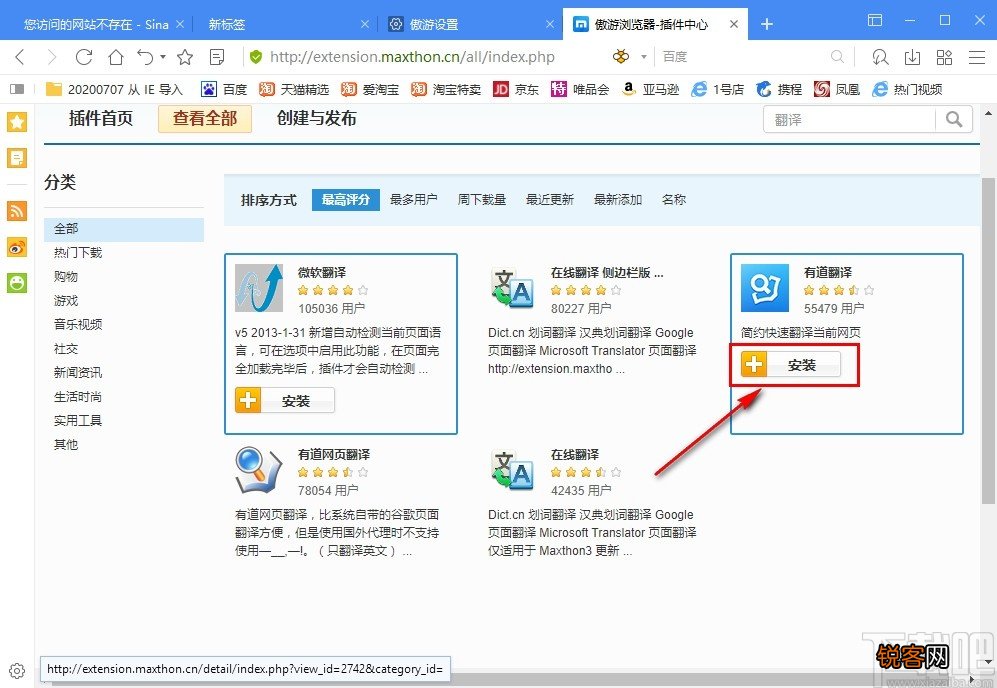Open the 天猫精选 bookmark
997x688 pixels.
294,89
